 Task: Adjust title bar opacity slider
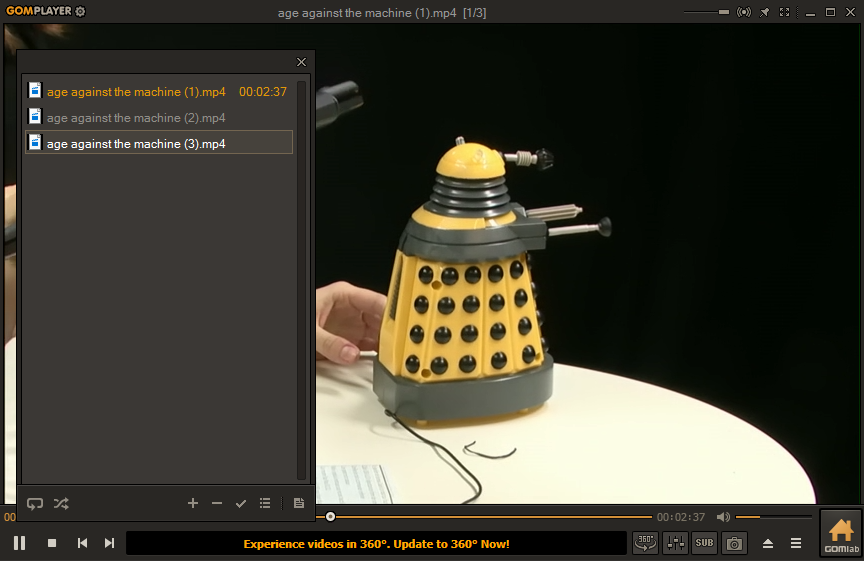click(706, 12)
